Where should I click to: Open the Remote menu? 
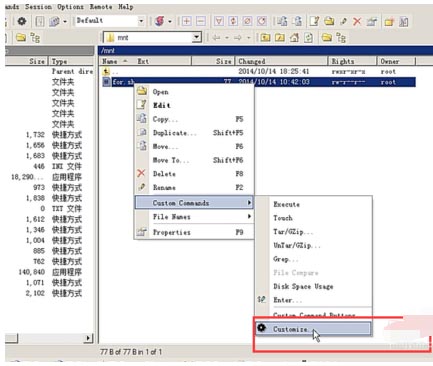101,7
